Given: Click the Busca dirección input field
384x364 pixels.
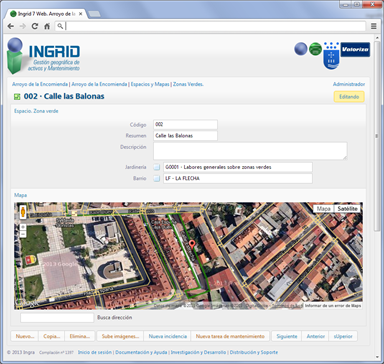Looking at the screenshot, I should pyautogui.click(x=57, y=318).
